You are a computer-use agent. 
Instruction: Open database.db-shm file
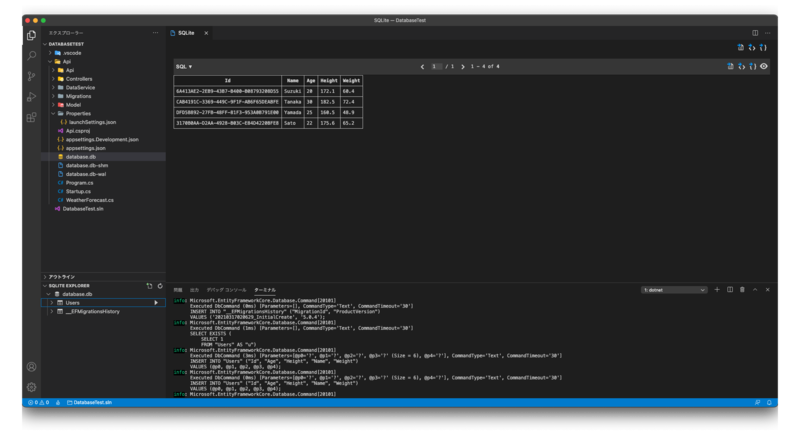87,166
